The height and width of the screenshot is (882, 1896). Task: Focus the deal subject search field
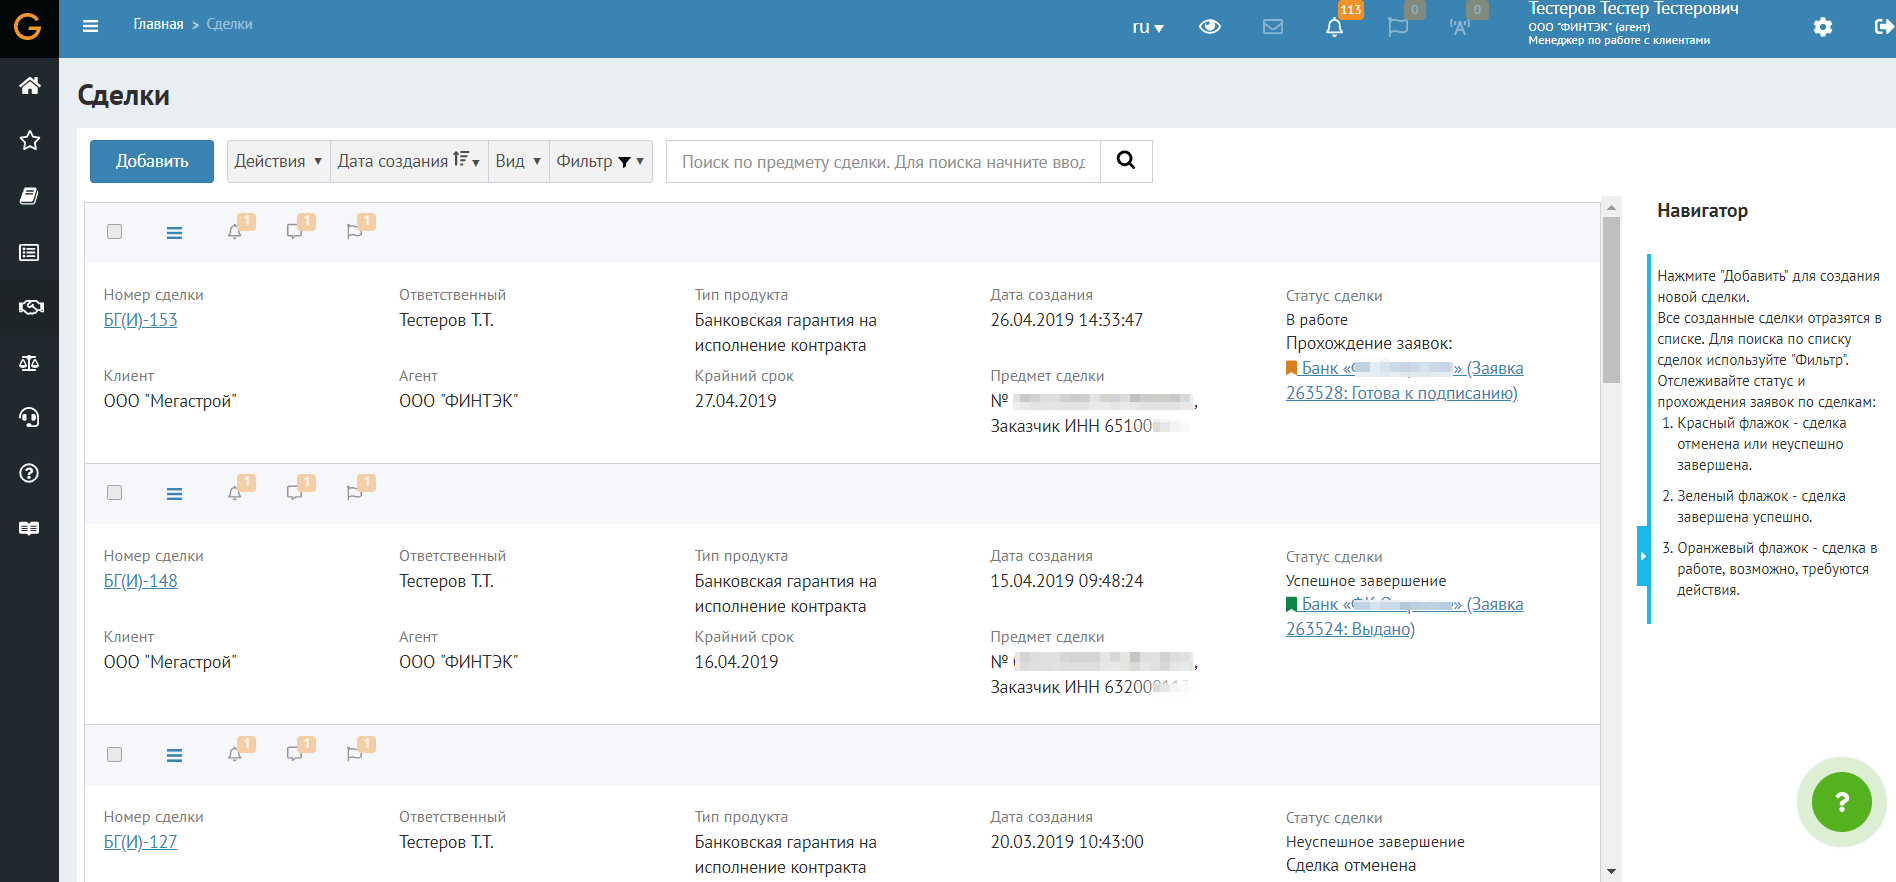coord(883,161)
